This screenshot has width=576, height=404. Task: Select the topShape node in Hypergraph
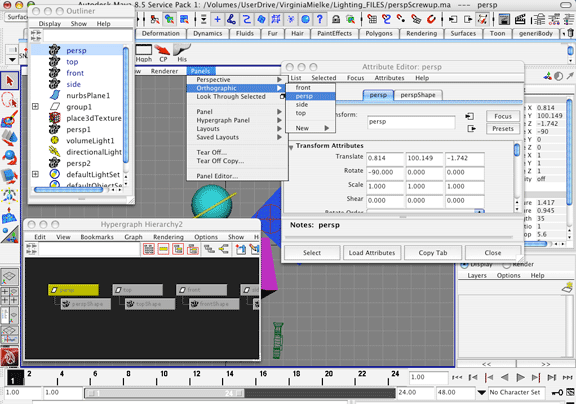[x=150, y=304]
